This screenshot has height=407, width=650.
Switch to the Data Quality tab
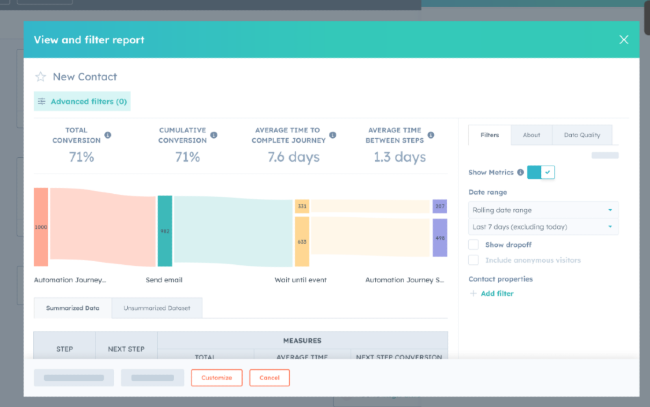point(582,135)
